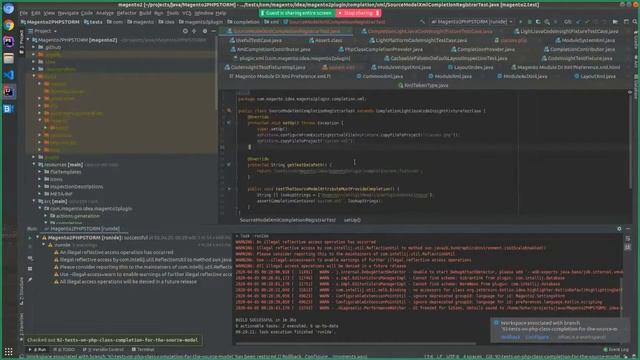
Task: Click gutter run icon beside class declaration
Action: (229, 111)
